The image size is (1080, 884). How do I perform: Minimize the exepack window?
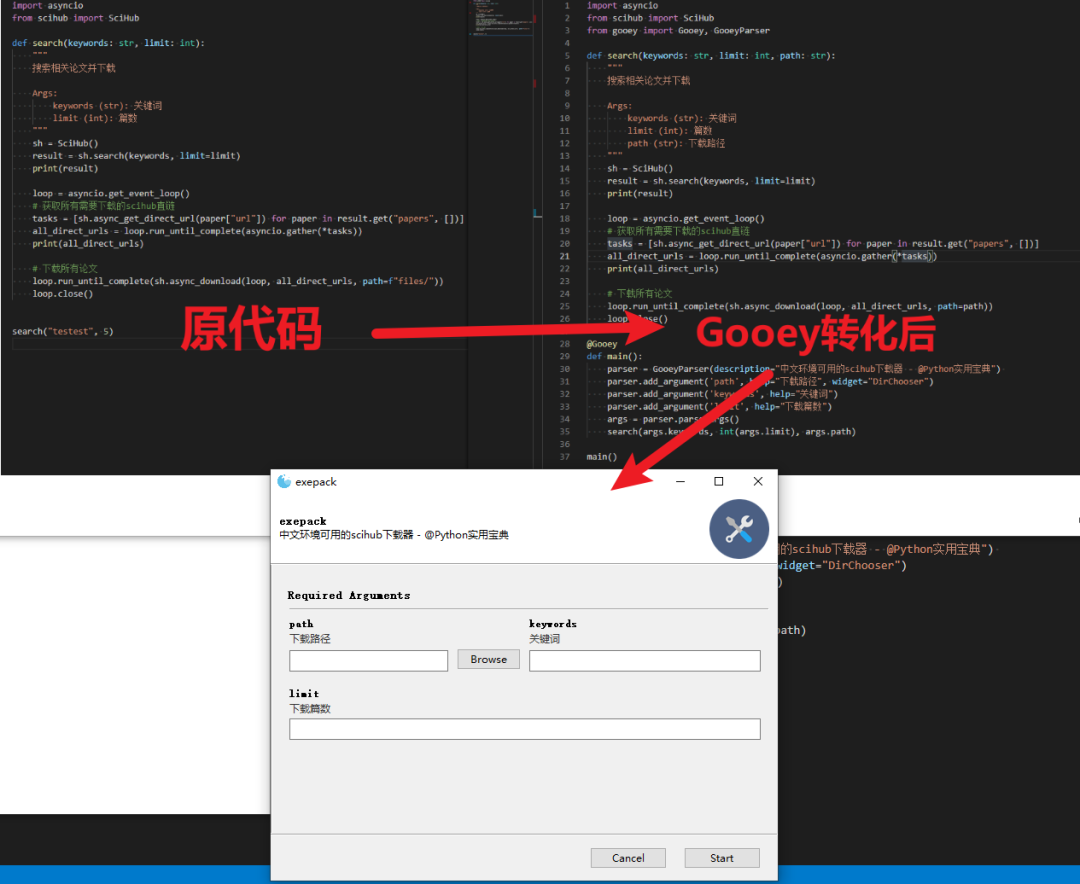tap(681, 481)
